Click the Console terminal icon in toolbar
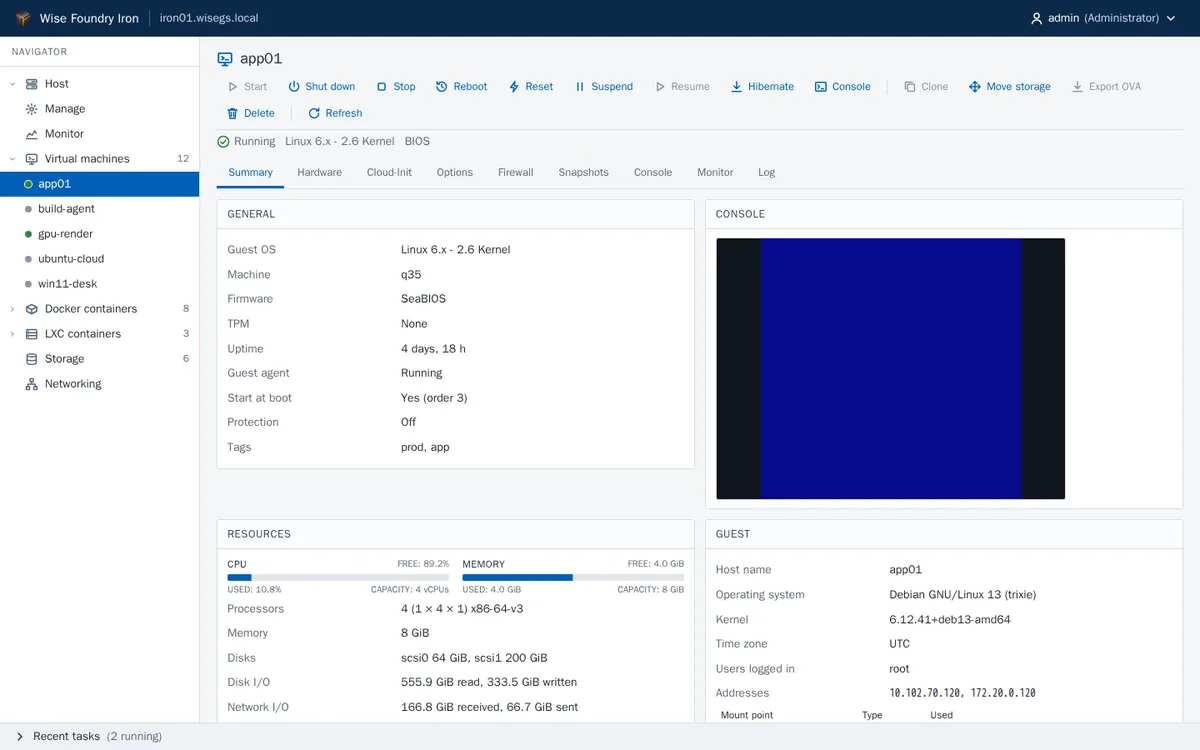Image resolution: width=1200 pixels, height=750 pixels. pos(821,87)
